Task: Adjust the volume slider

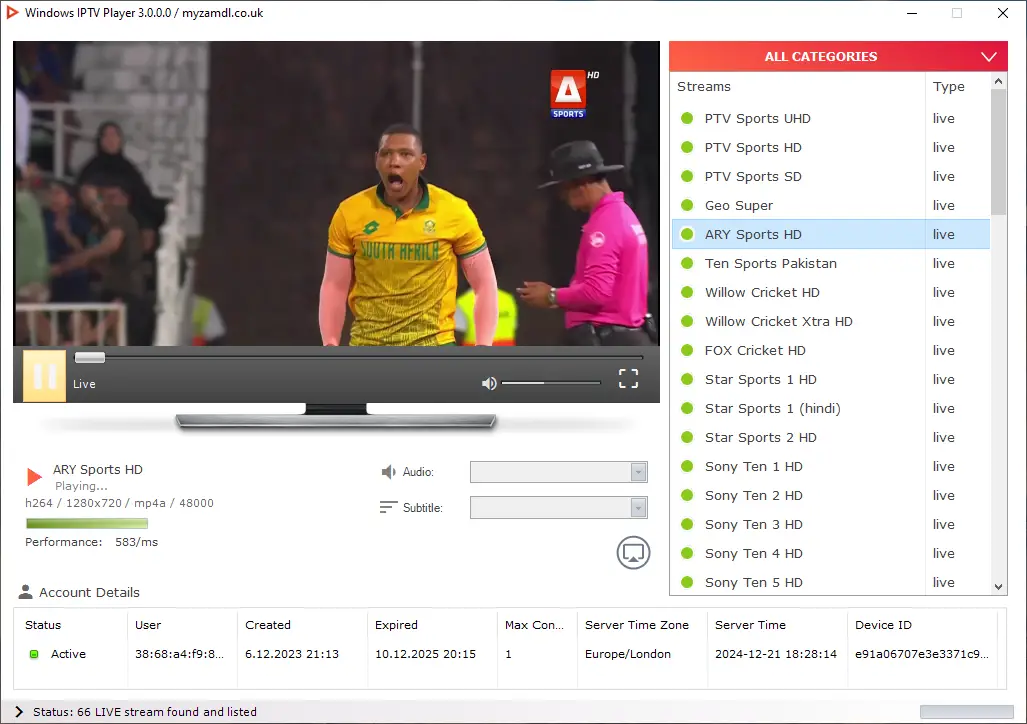Action: click(551, 383)
